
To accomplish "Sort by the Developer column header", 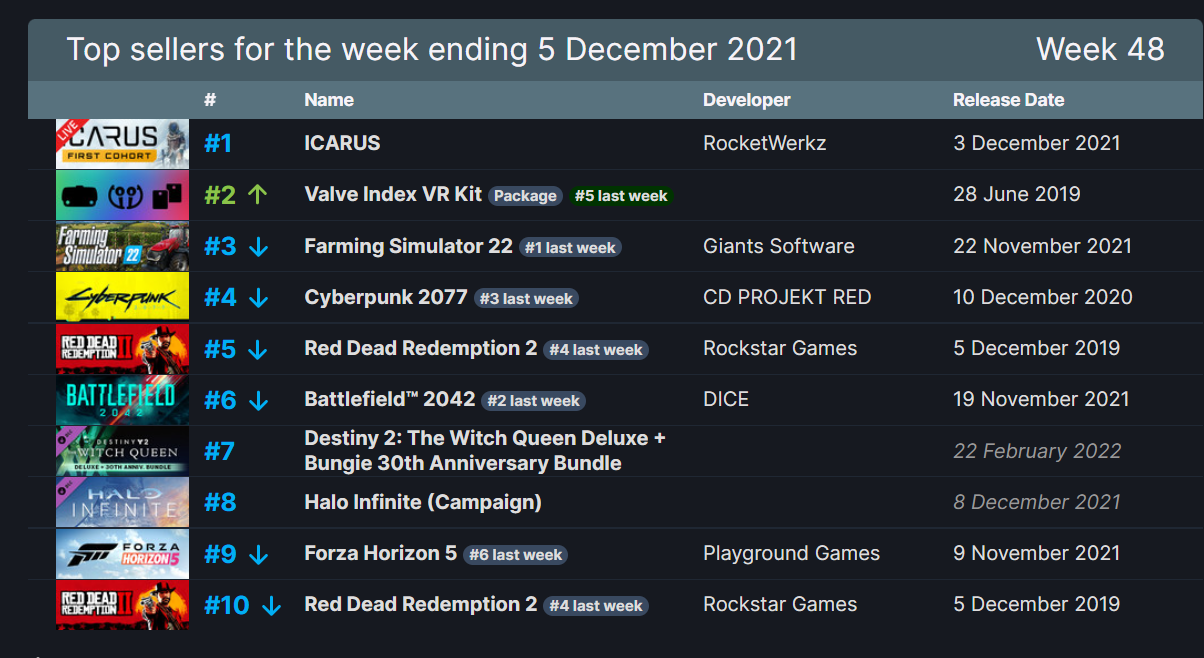I will tap(746, 100).
